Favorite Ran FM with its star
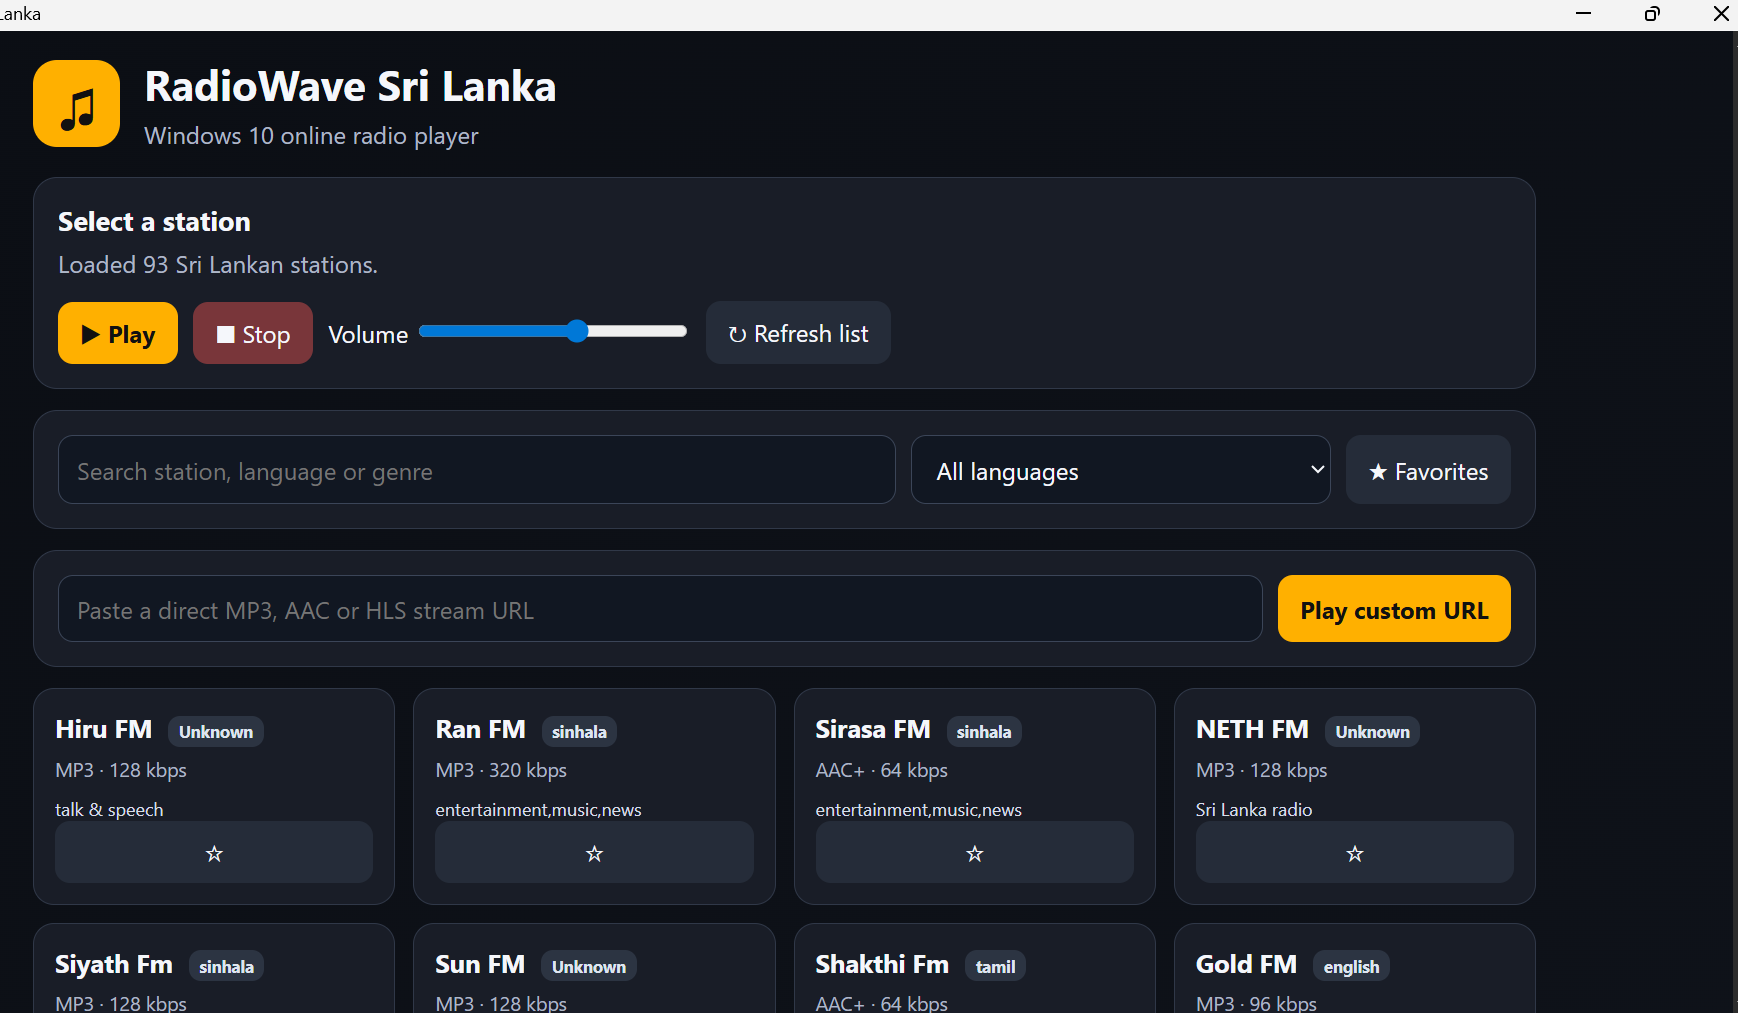Image resolution: width=1738 pixels, height=1013 pixels. click(x=594, y=853)
